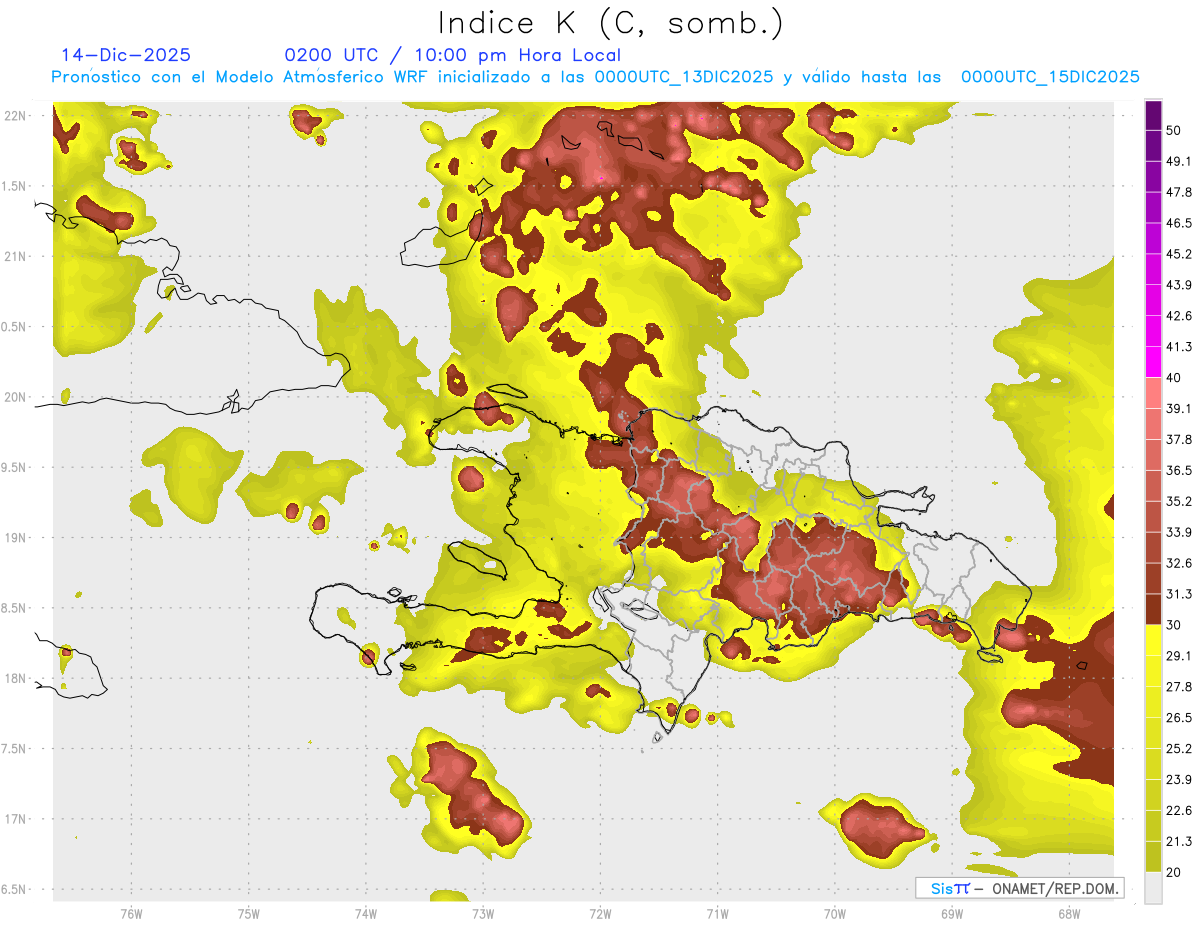This screenshot has height=927, width=1200.
Task: Click the dark purple swatch above 50
Action: pyautogui.click(x=1153, y=115)
